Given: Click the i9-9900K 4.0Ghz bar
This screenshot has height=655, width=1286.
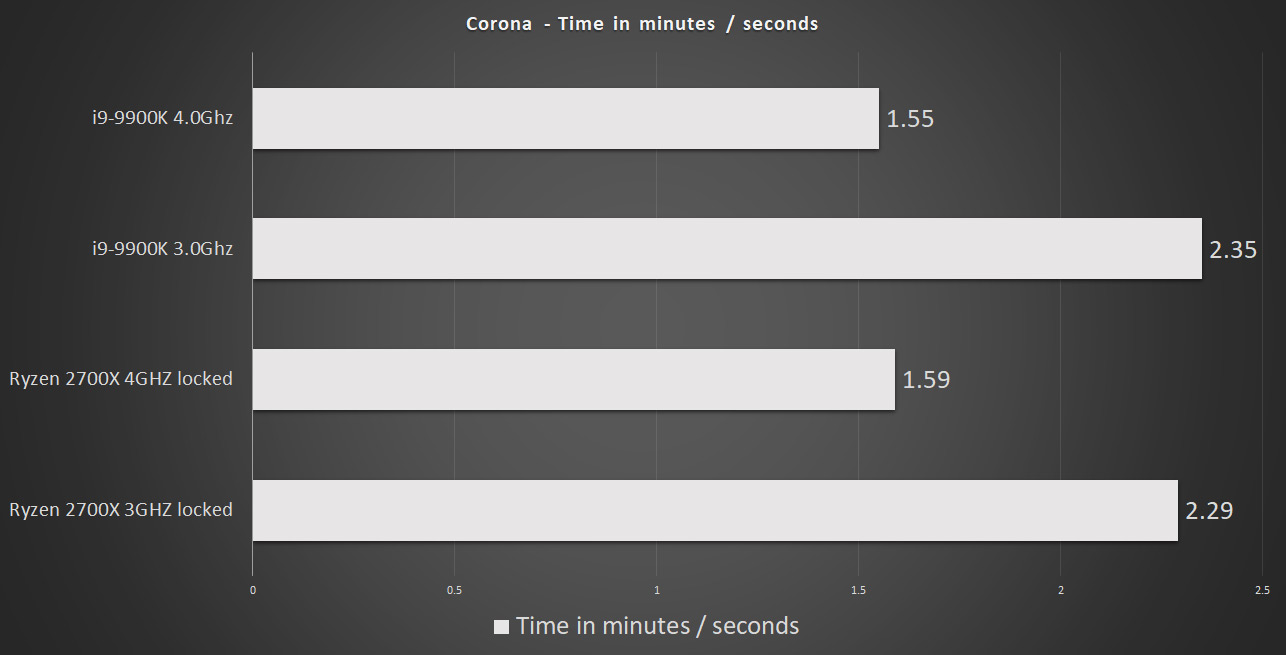Looking at the screenshot, I should tap(565, 119).
